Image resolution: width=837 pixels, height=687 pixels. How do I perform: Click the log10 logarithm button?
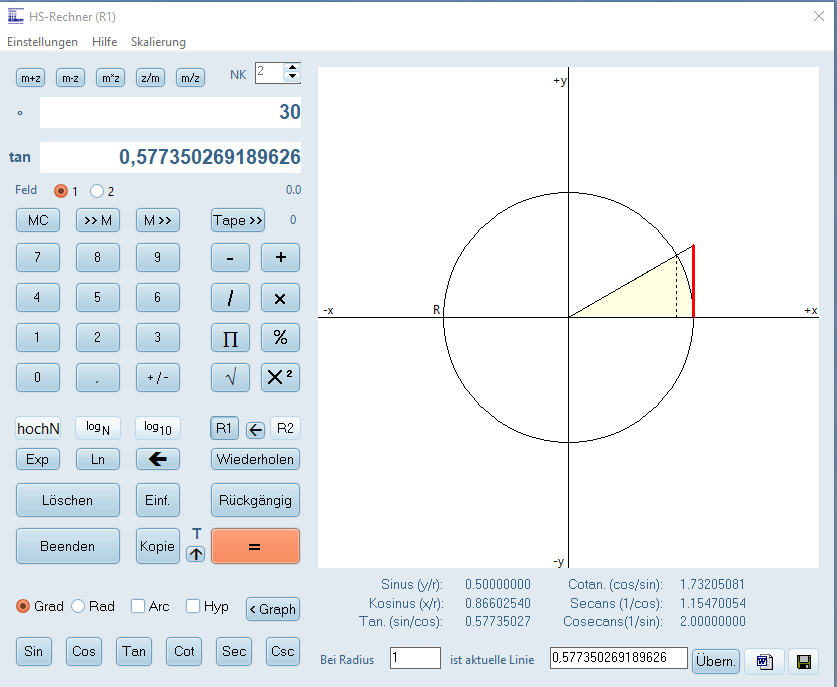tap(158, 428)
